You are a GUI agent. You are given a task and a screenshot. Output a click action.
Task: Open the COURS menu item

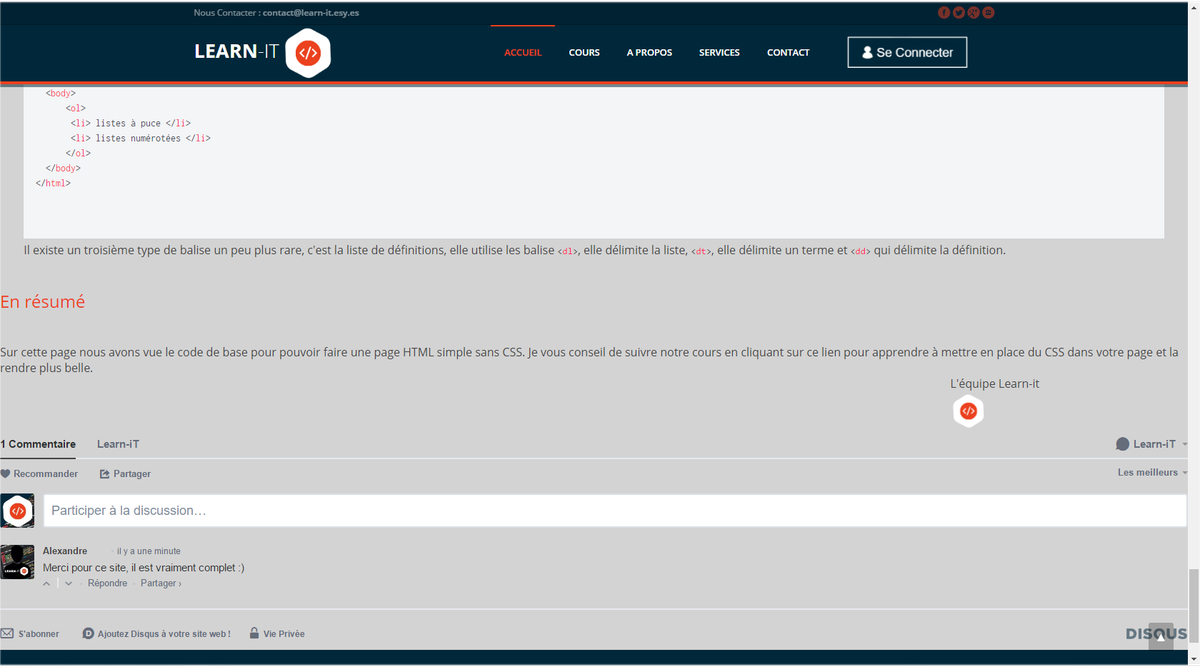click(x=584, y=53)
